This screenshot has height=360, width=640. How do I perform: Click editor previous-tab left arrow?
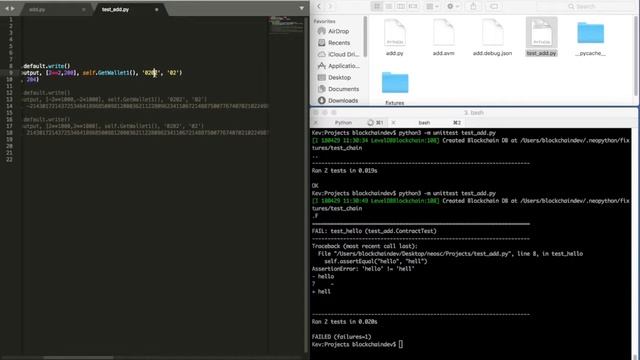tap(7, 8)
